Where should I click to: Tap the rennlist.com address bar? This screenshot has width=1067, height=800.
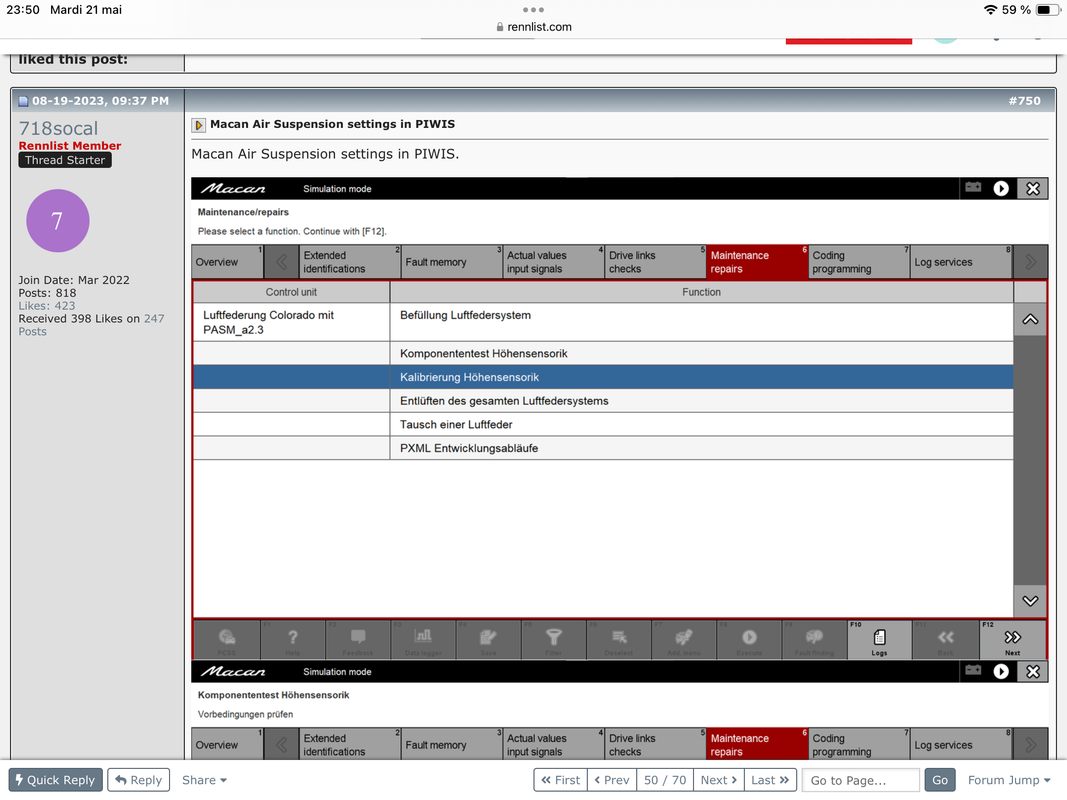534,27
